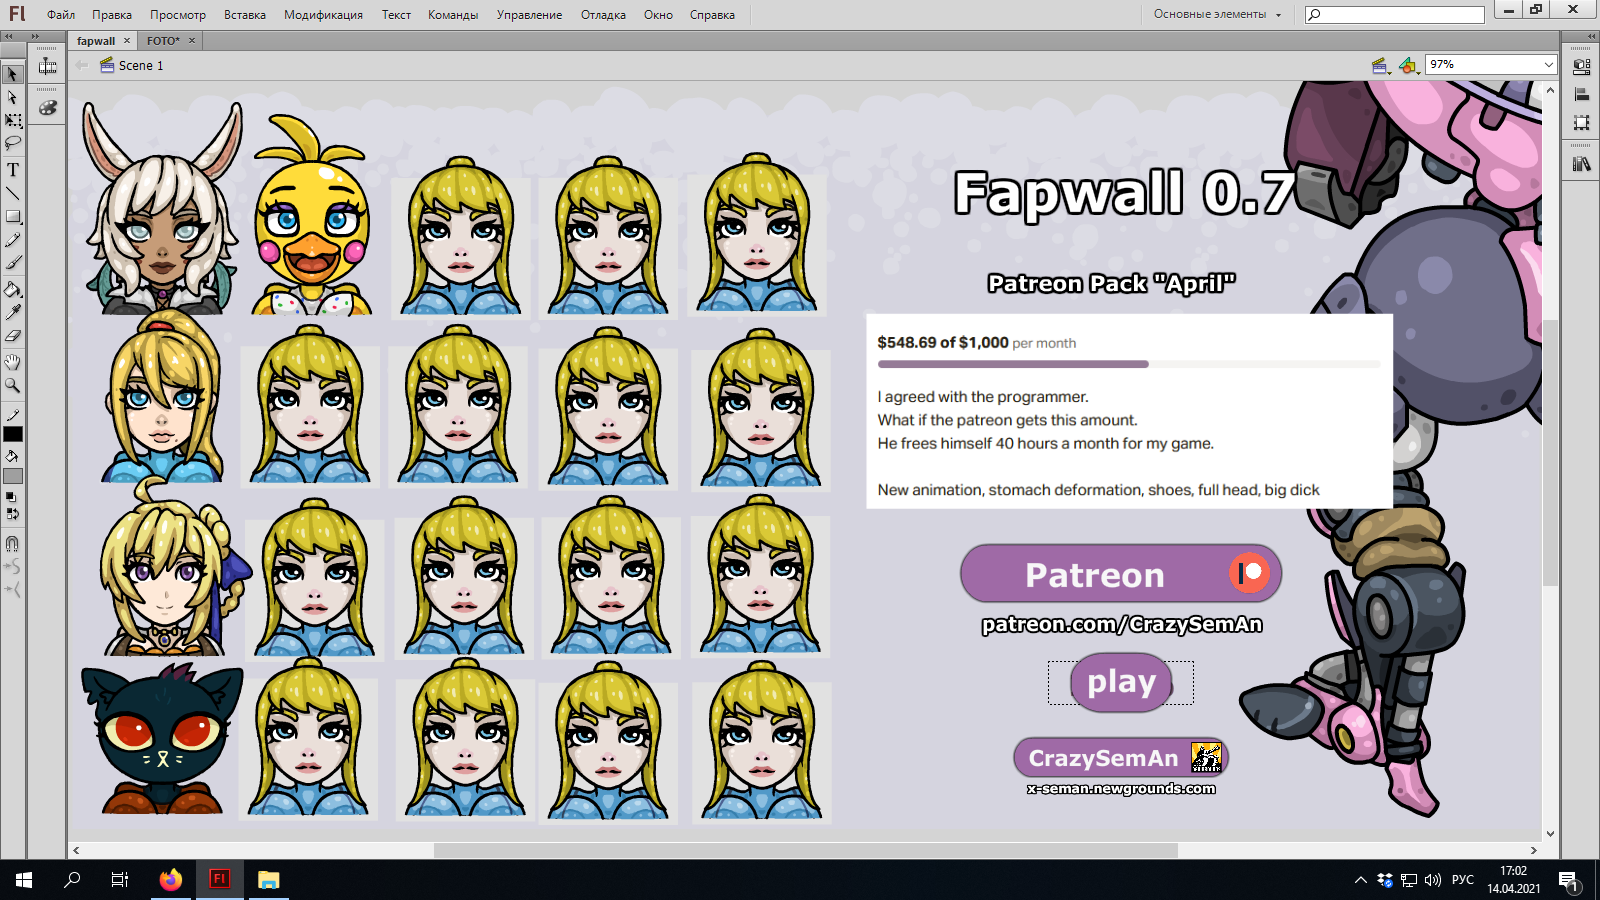The height and width of the screenshot is (900, 1600).
Task: Open the Команды menu
Action: tap(453, 15)
